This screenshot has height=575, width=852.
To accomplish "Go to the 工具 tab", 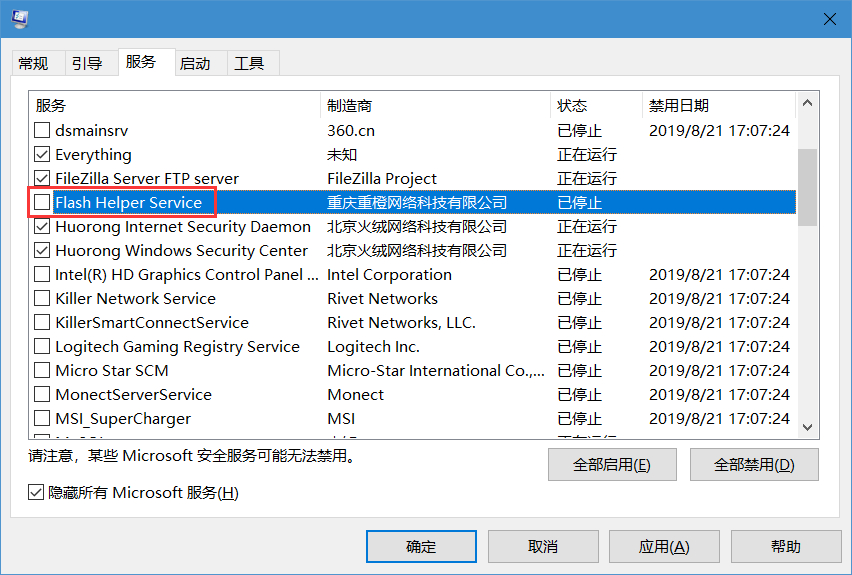I will (249, 63).
